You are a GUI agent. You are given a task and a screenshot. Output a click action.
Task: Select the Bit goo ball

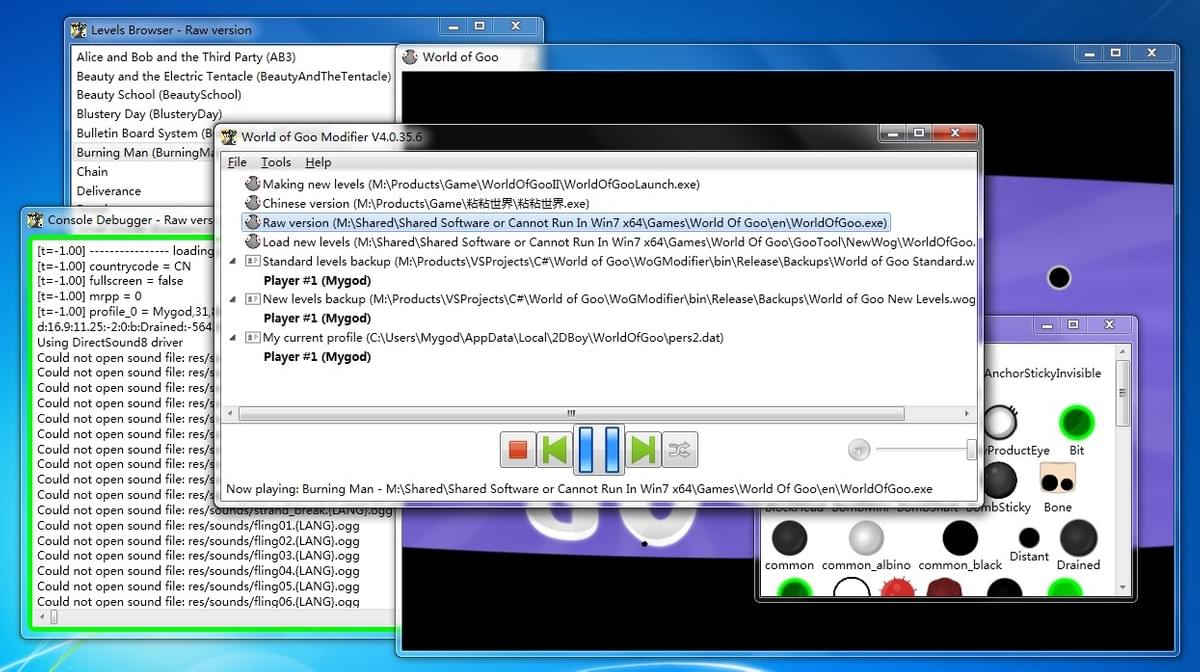click(x=1076, y=423)
